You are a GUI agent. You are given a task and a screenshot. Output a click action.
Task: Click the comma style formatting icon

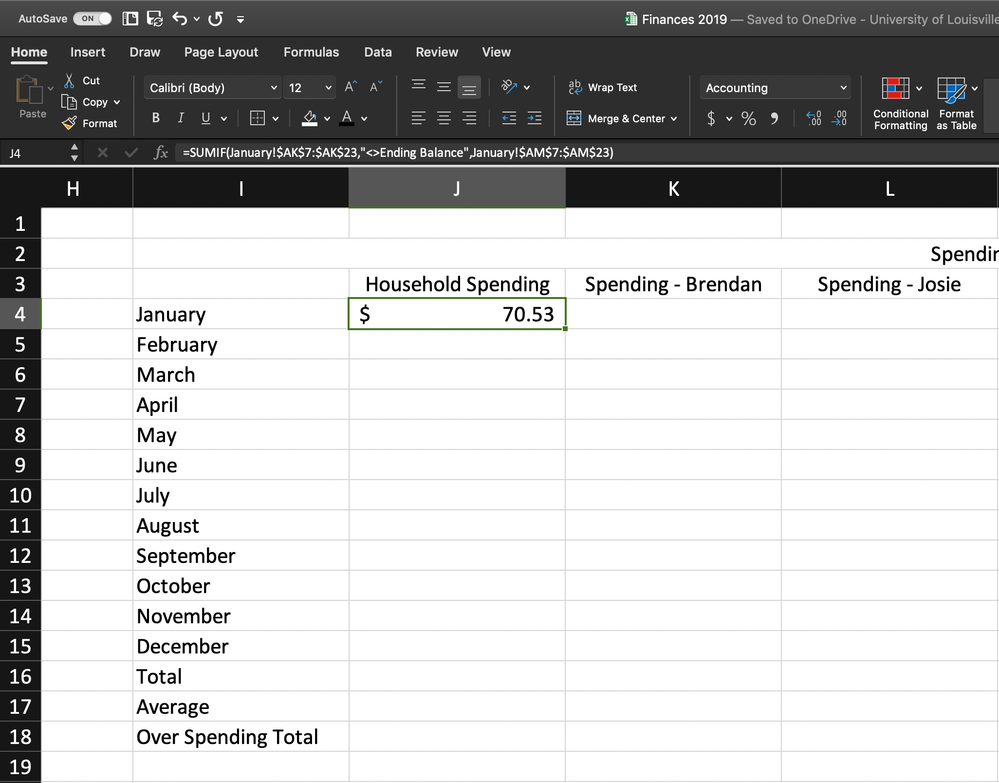point(772,117)
